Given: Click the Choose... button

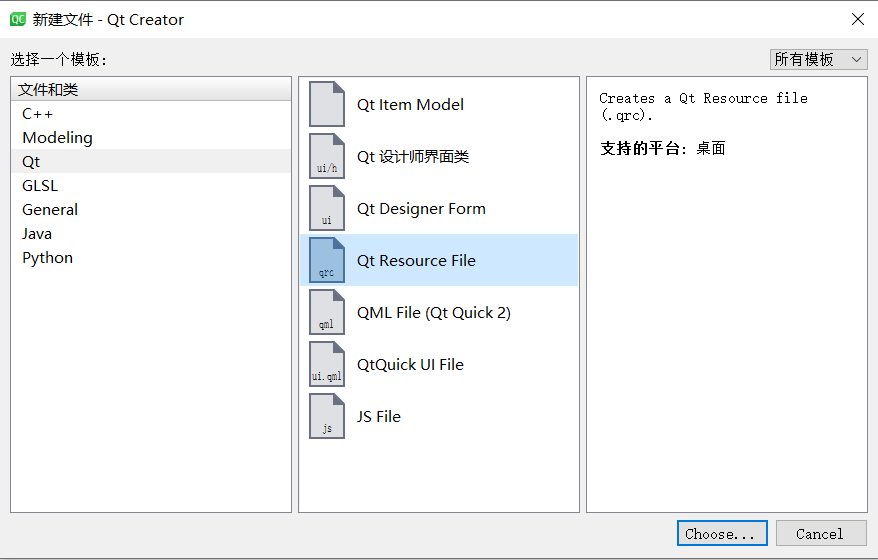Looking at the screenshot, I should point(722,534).
